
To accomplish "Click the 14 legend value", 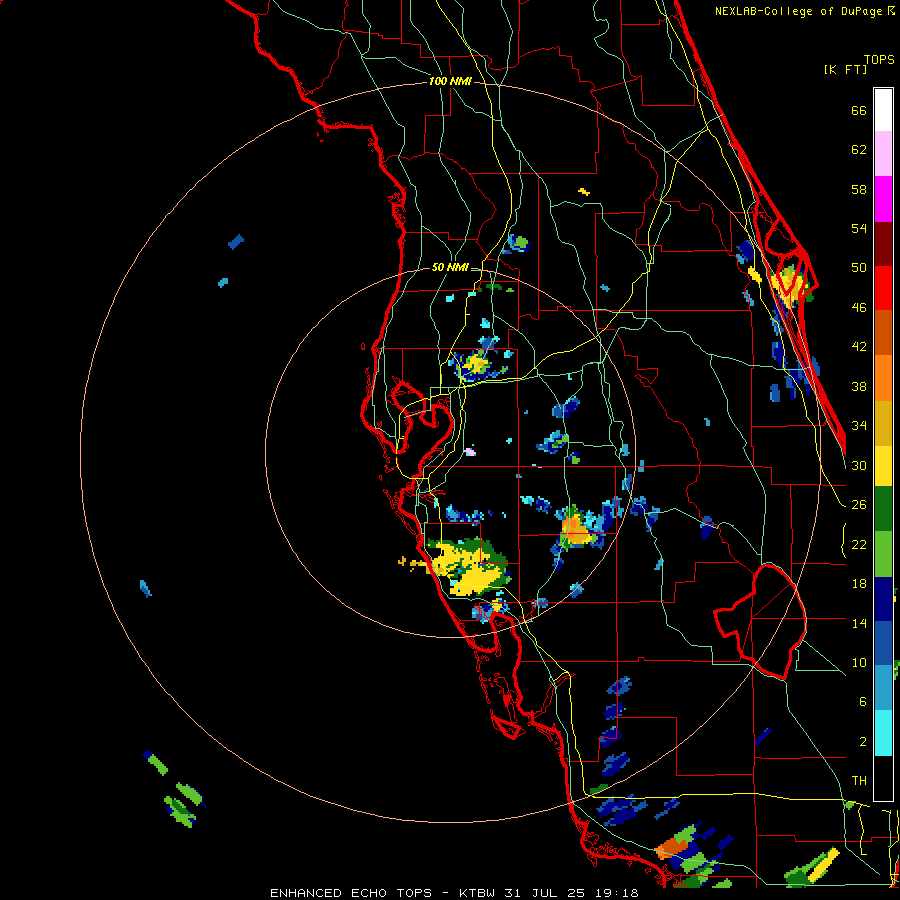I will point(859,623).
